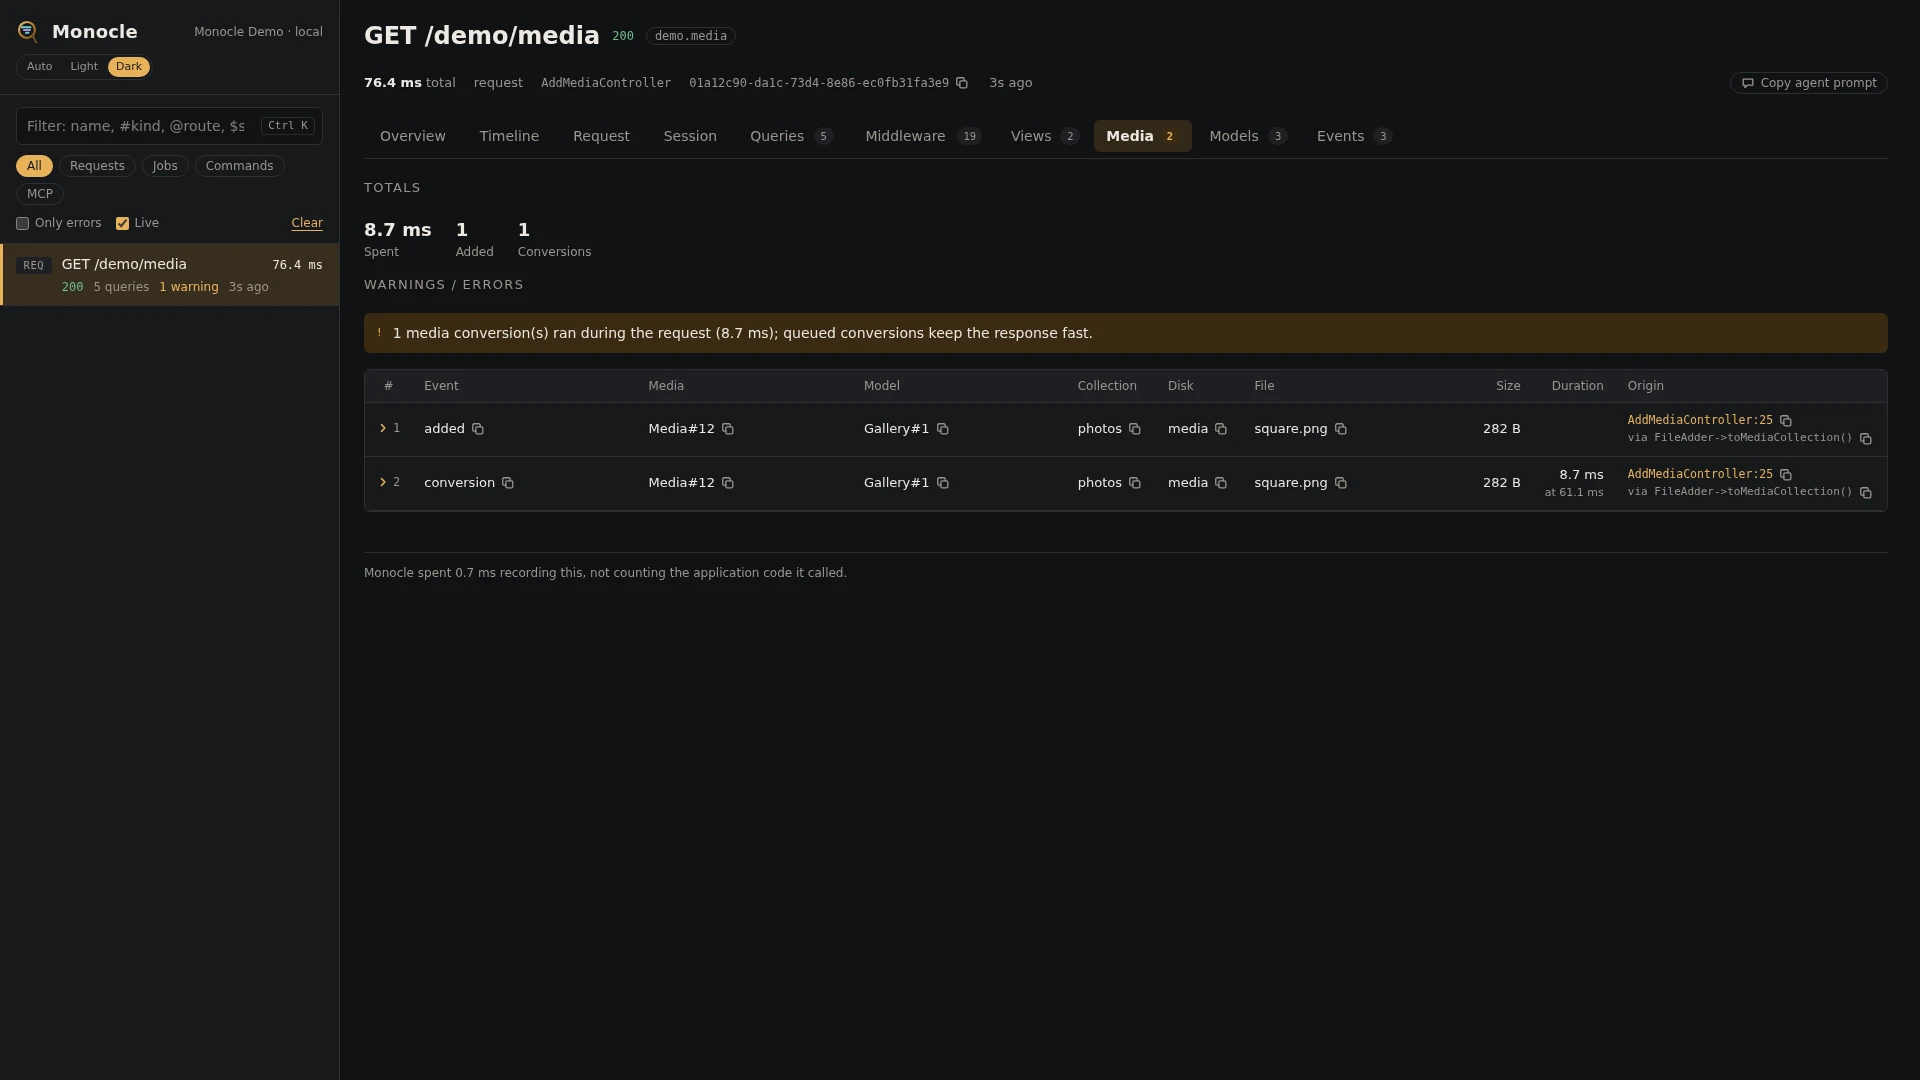
Task: Copy 'added' event name in row 1
Action: click(478, 429)
